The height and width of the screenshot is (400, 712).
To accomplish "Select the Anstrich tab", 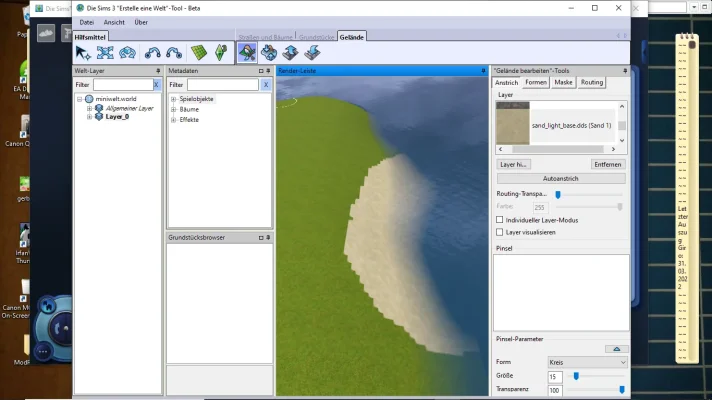I will [506, 83].
